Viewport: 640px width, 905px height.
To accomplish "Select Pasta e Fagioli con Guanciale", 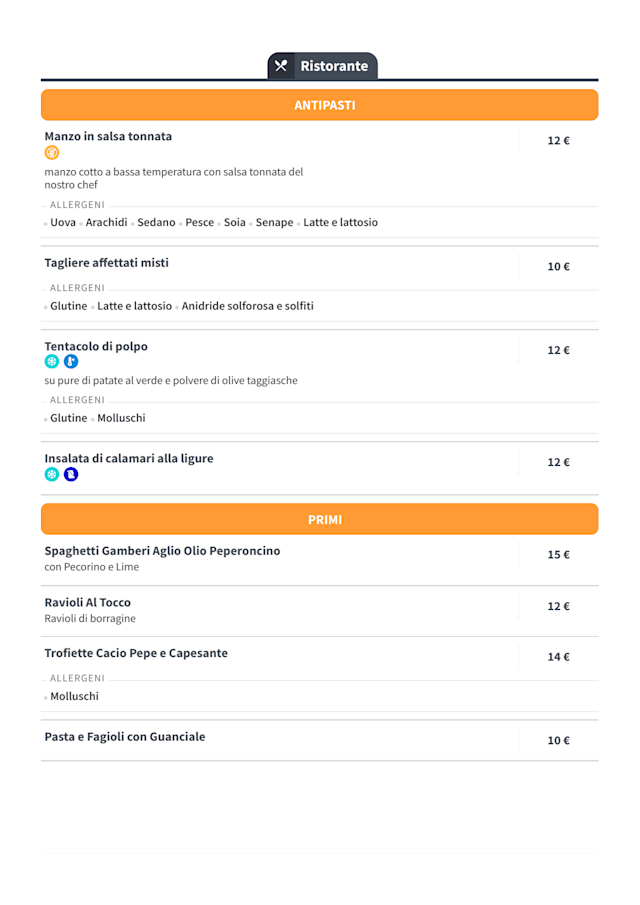I will 125,737.
